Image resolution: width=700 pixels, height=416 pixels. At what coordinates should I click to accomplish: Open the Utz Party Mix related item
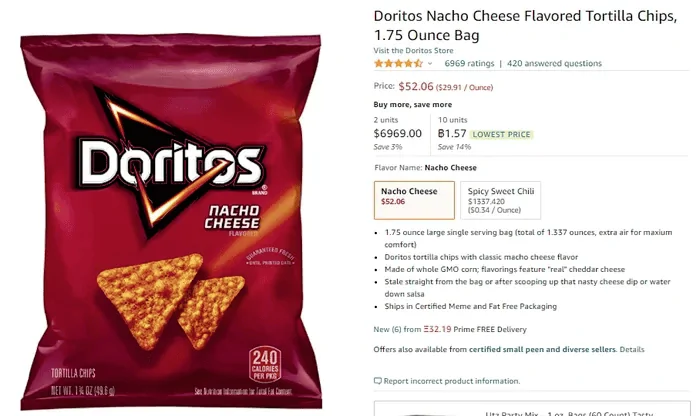pos(532,409)
